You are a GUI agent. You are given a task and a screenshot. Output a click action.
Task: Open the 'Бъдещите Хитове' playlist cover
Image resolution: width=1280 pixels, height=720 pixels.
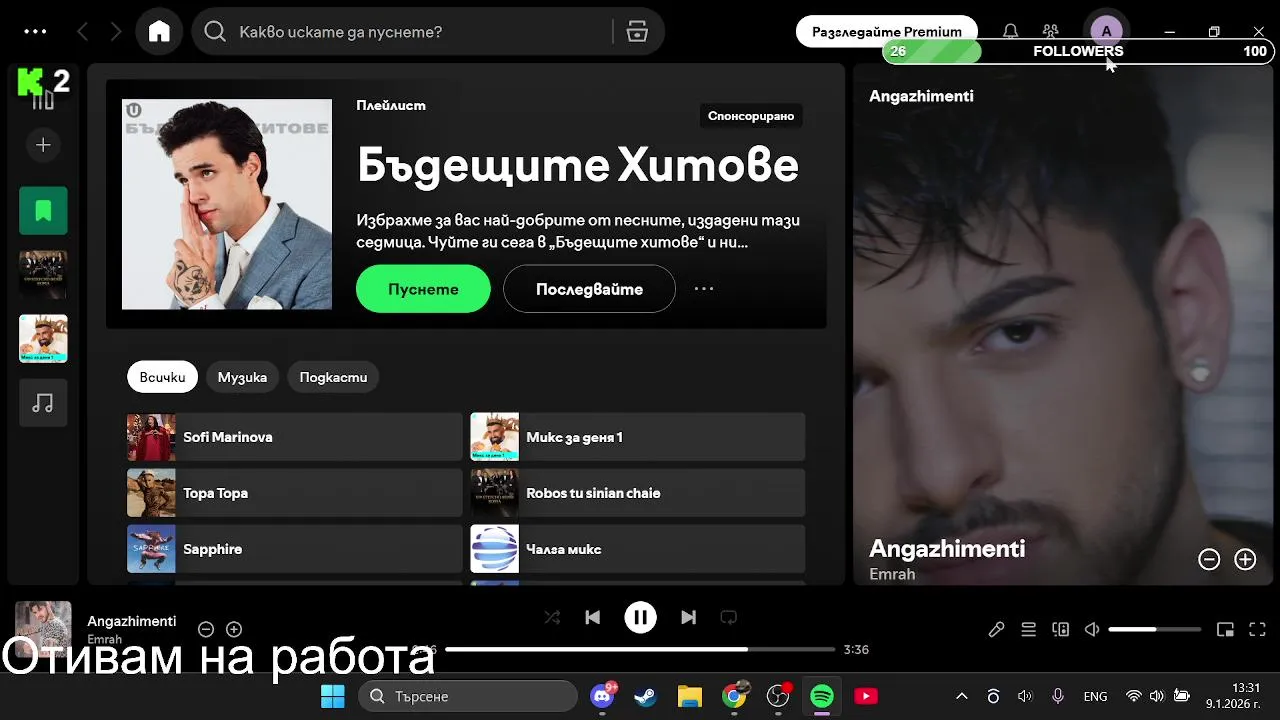click(x=227, y=204)
